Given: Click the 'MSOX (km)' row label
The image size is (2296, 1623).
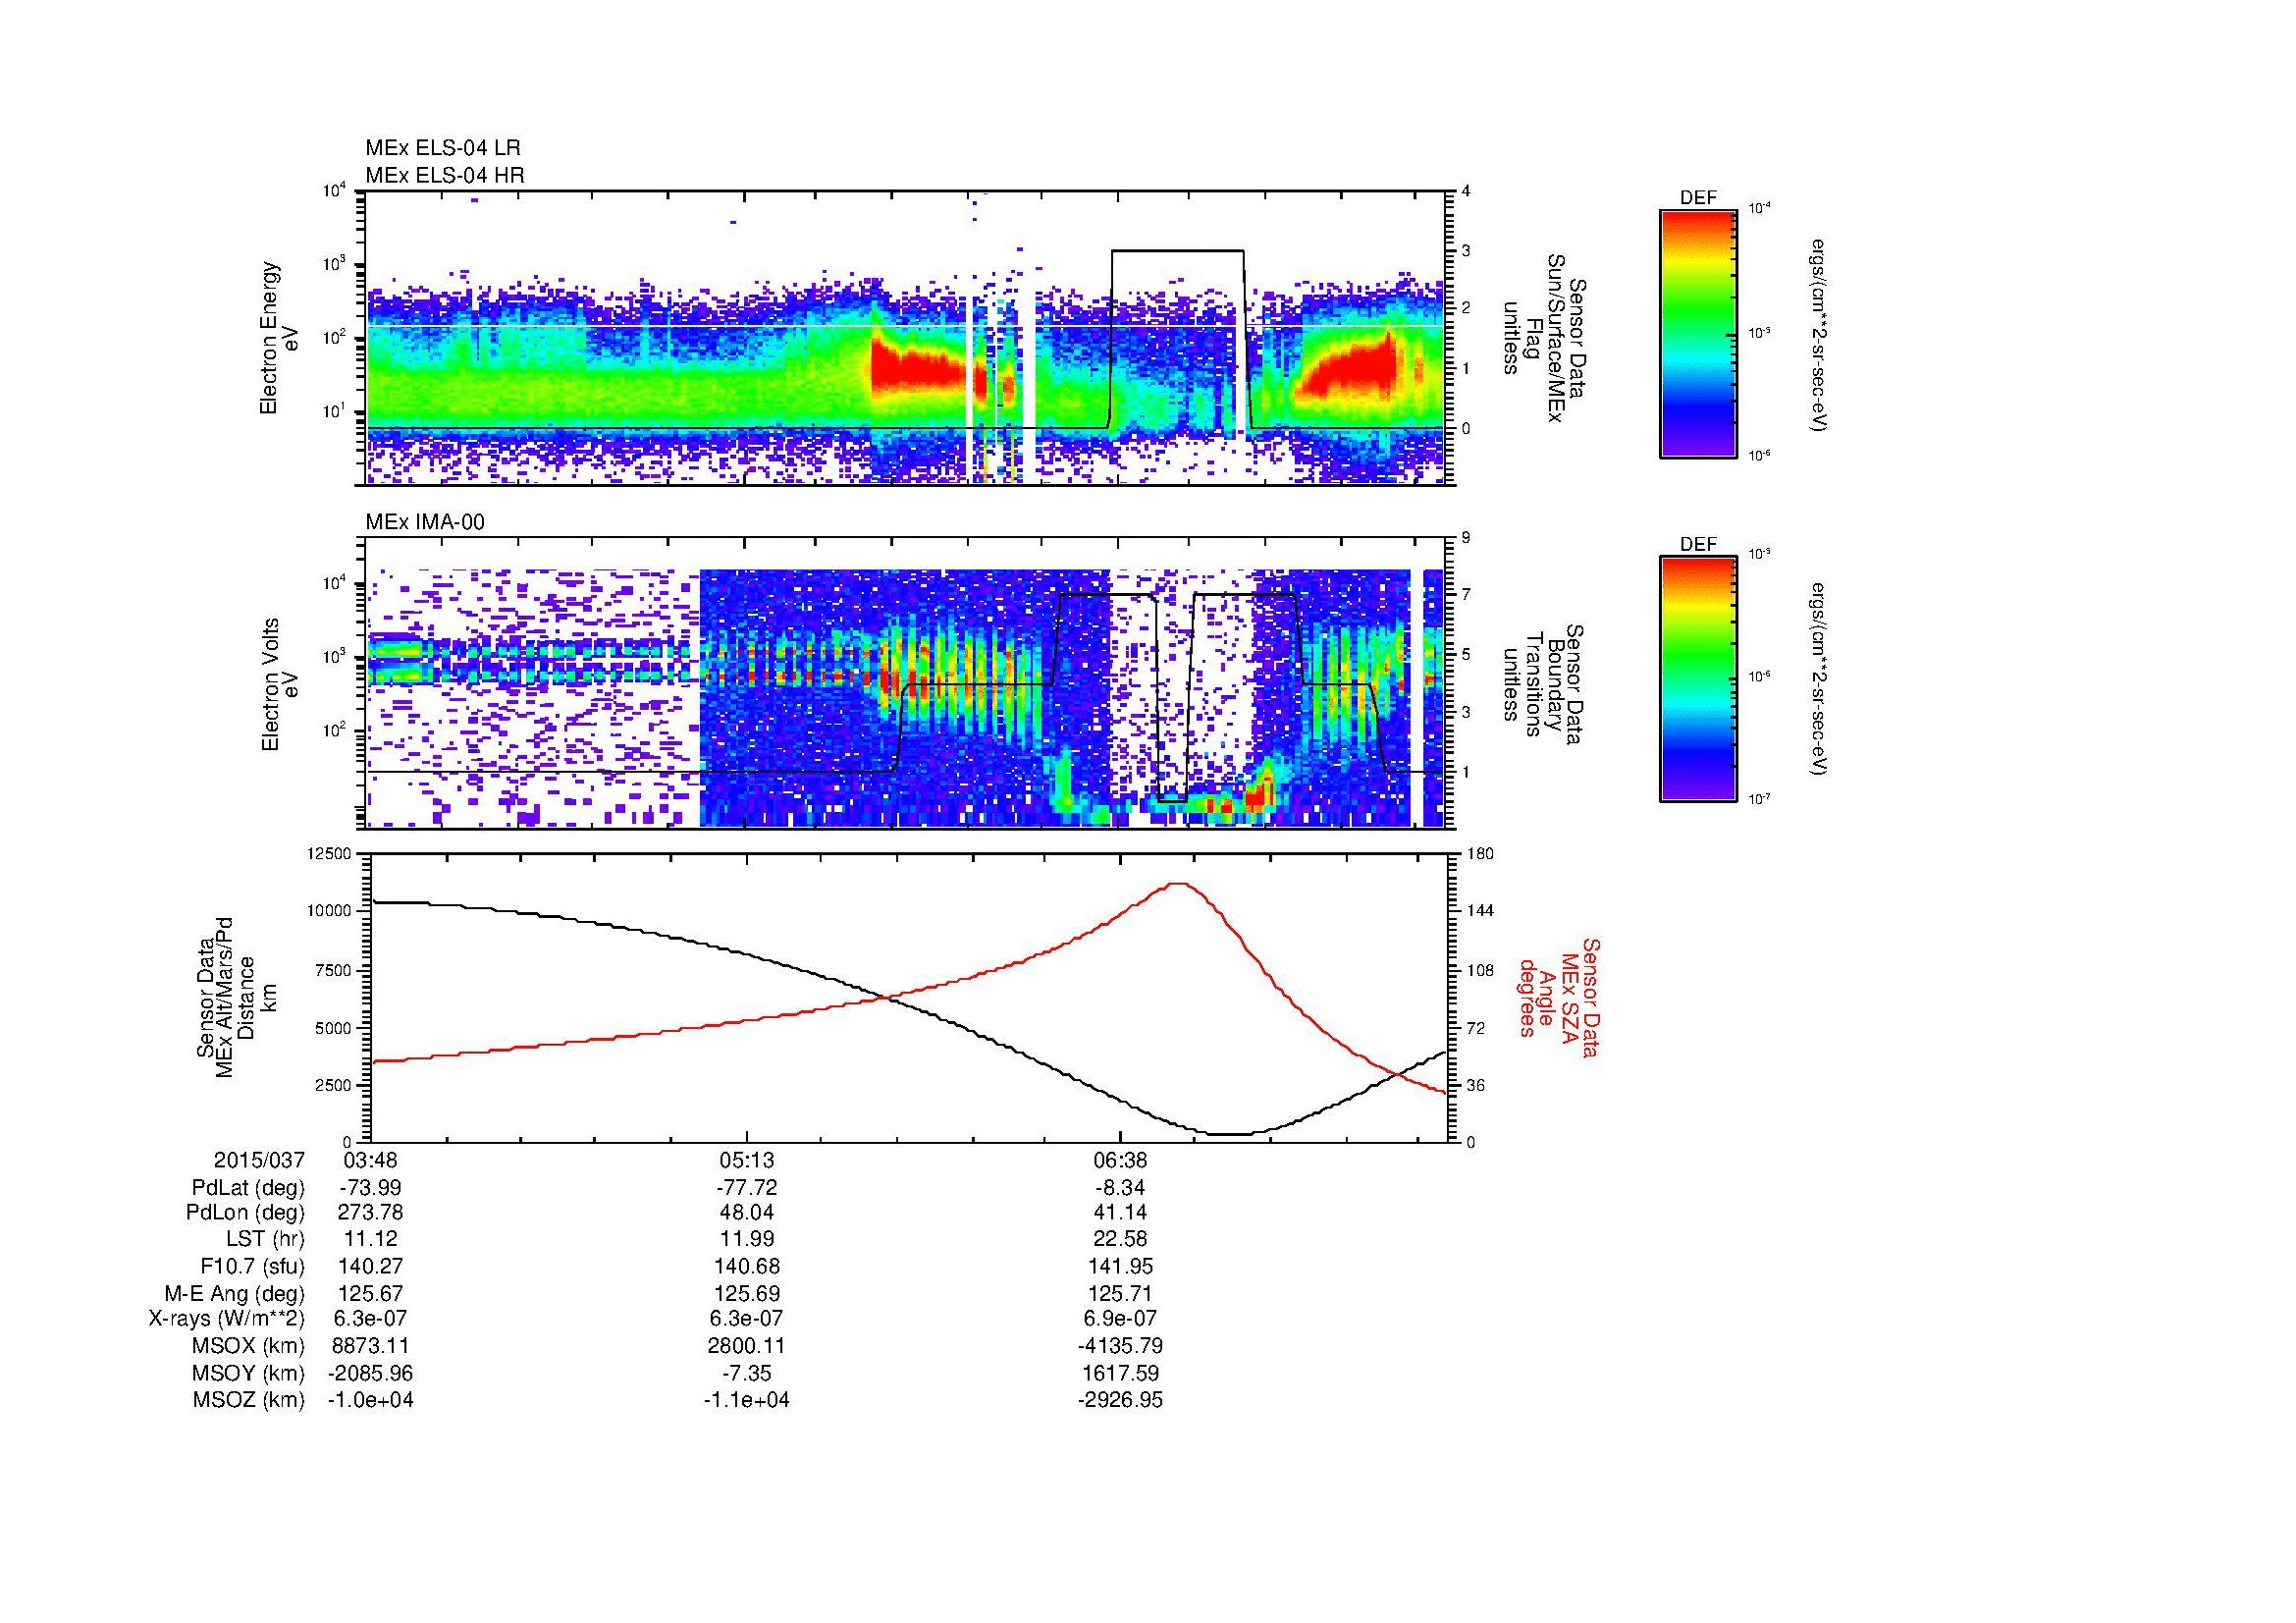Looking at the screenshot, I should tap(249, 1346).
